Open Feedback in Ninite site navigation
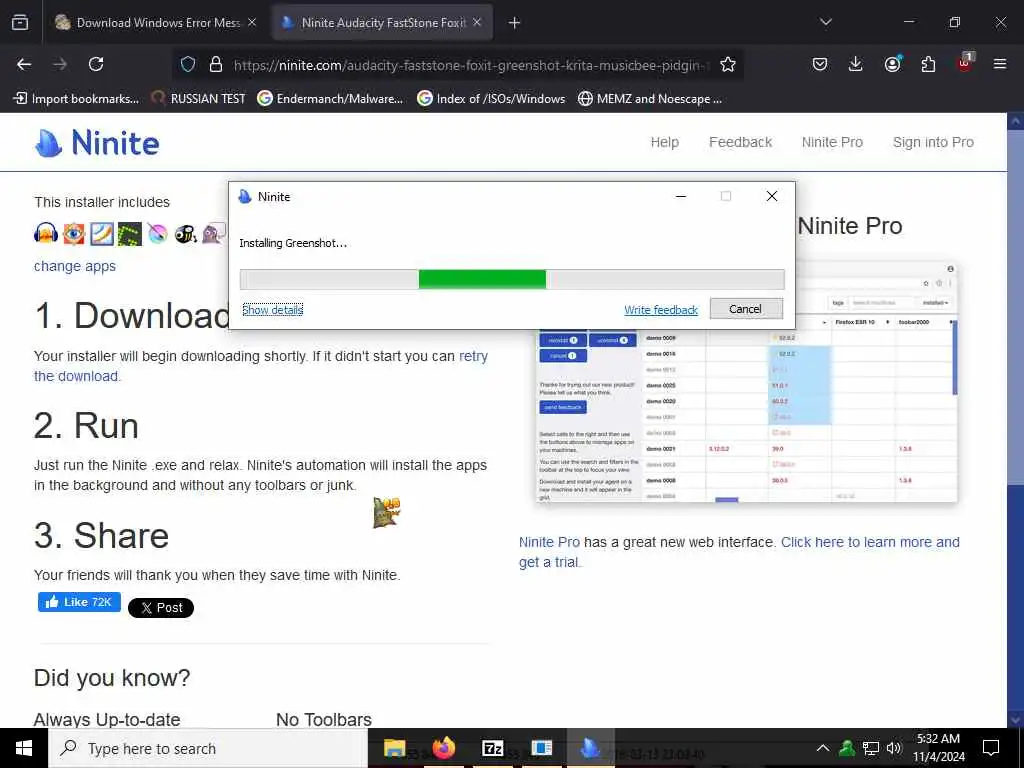This screenshot has width=1024, height=768. click(x=740, y=142)
